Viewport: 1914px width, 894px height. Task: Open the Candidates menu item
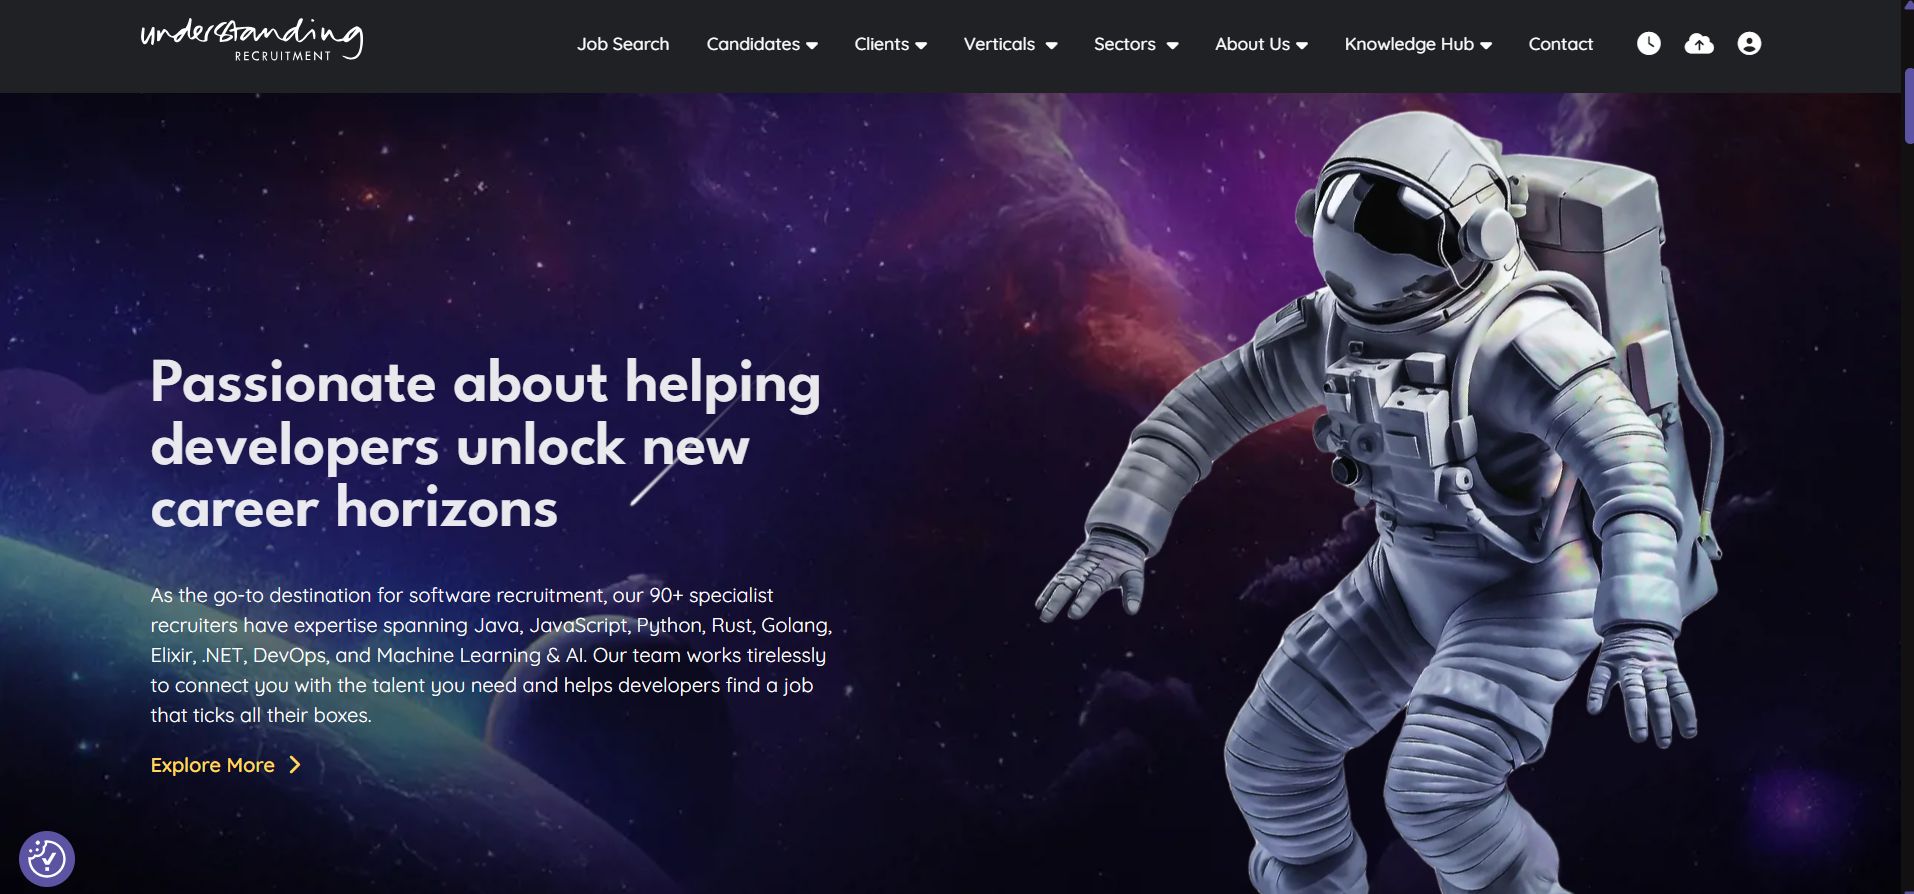pyautogui.click(x=753, y=44)
